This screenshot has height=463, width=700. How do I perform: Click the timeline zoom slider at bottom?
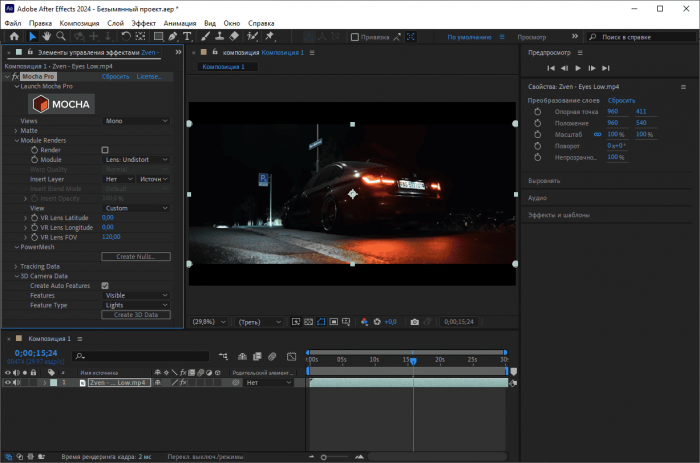pos(323,457)
